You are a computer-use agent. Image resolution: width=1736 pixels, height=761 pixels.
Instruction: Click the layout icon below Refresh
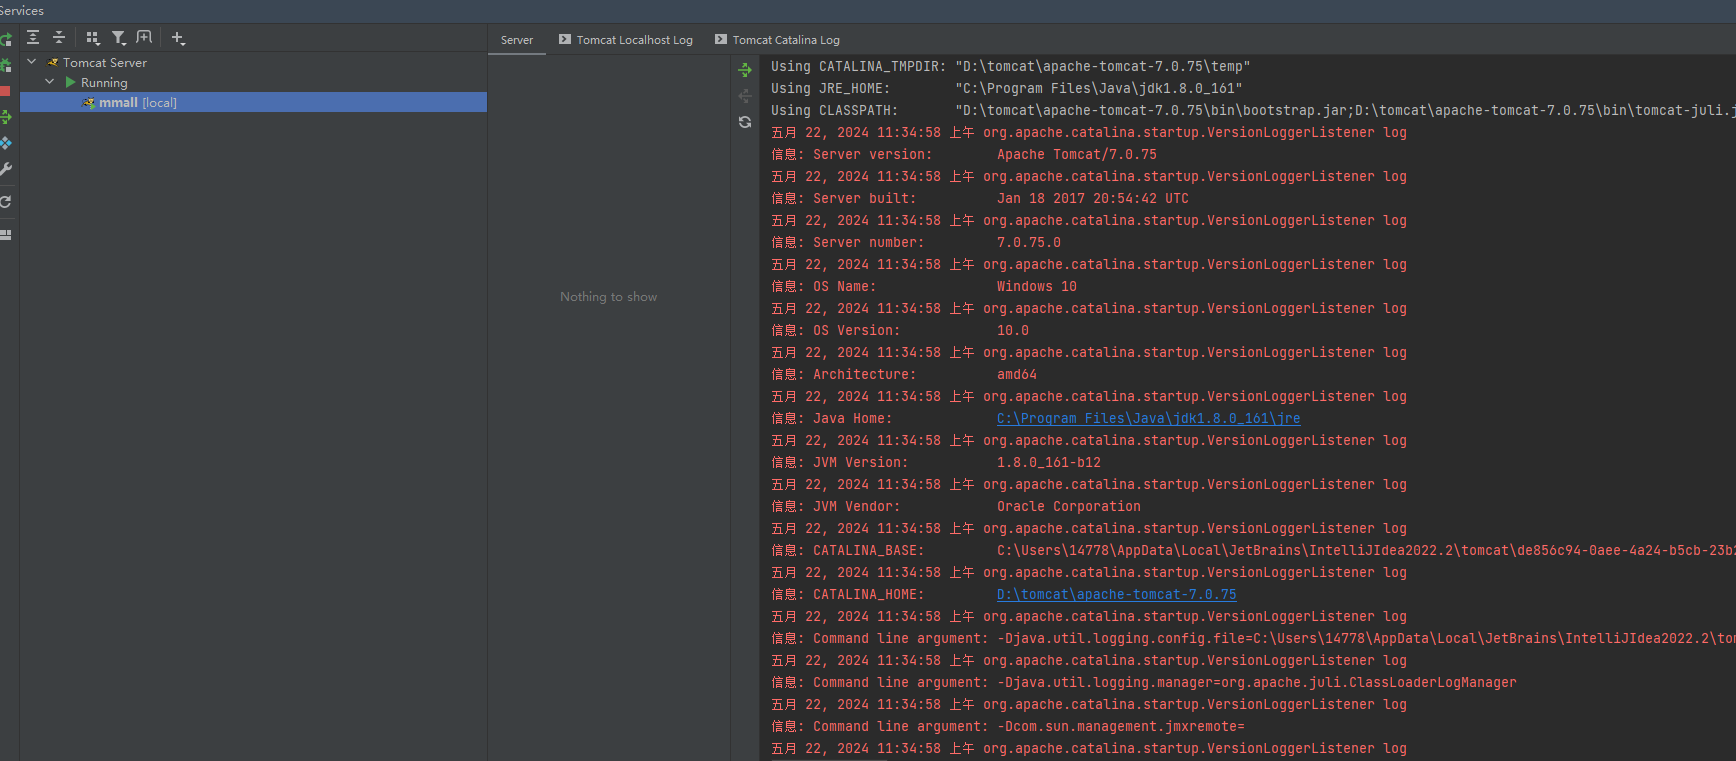pos(5,235)
